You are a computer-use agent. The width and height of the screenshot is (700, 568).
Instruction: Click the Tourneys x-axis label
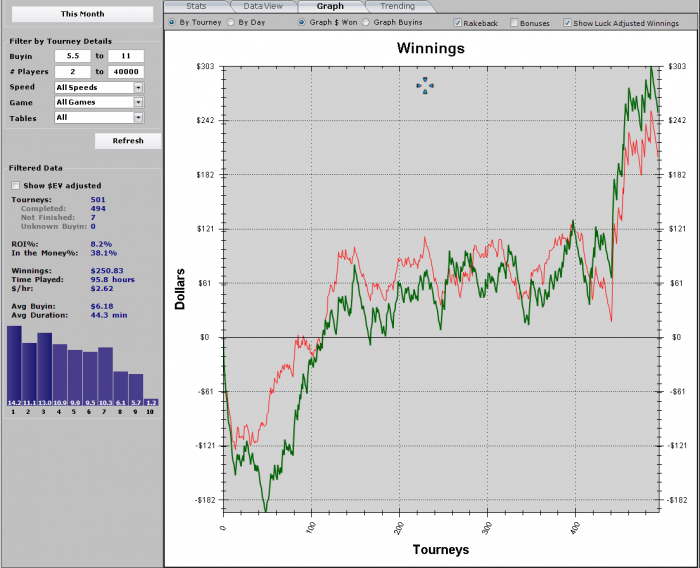(441, 549)
